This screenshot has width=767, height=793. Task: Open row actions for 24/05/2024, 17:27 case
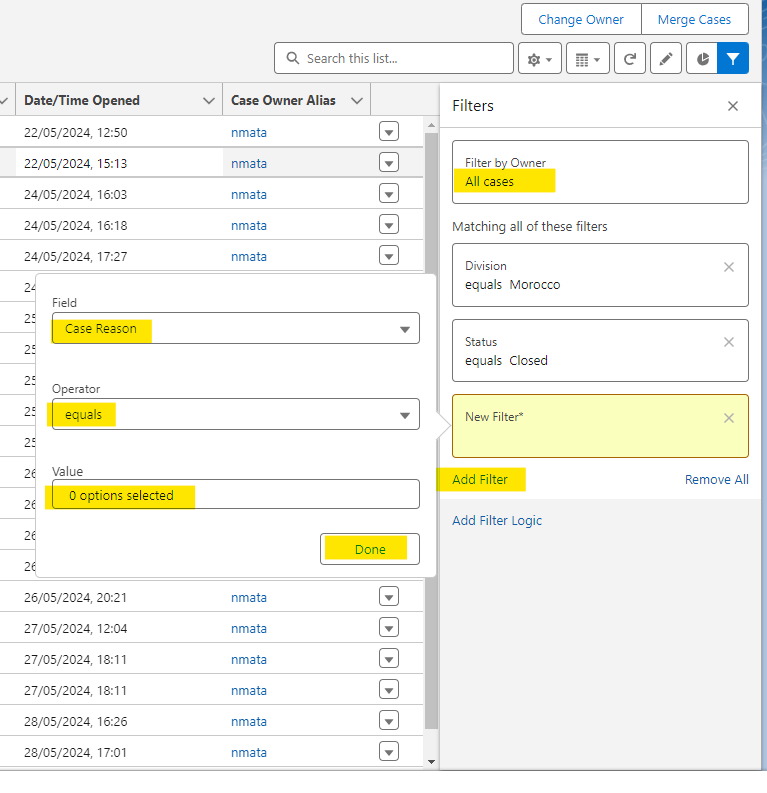pos(389,256)
